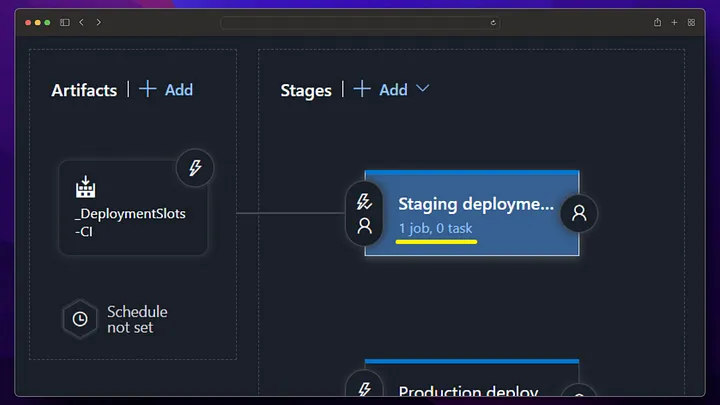
Task: Click the _DeploymentSlots-CI artifact name
Action: 130,222
